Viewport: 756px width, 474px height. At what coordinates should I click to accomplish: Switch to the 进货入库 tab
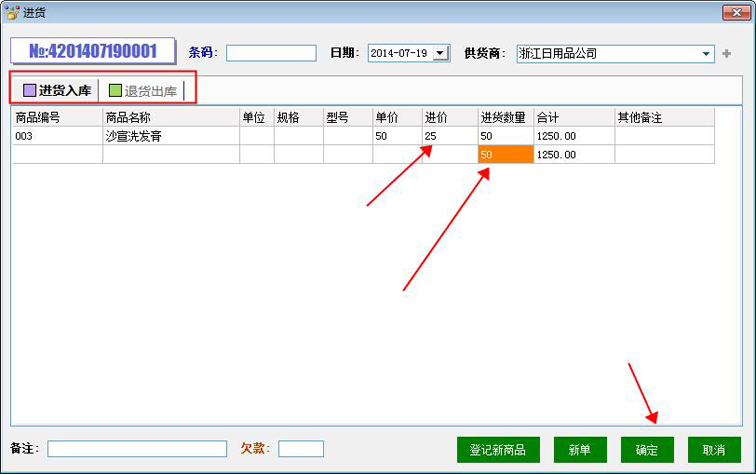click(57, 90)
